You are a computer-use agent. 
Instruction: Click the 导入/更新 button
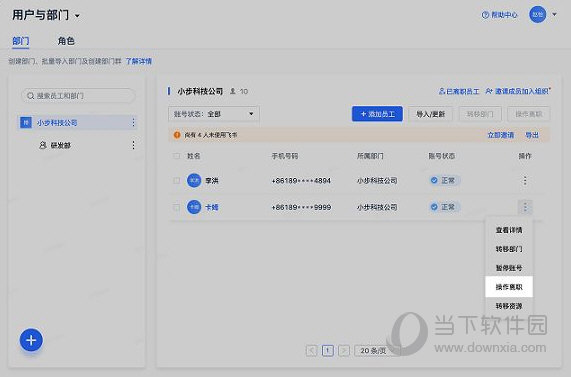coord(430,114)
